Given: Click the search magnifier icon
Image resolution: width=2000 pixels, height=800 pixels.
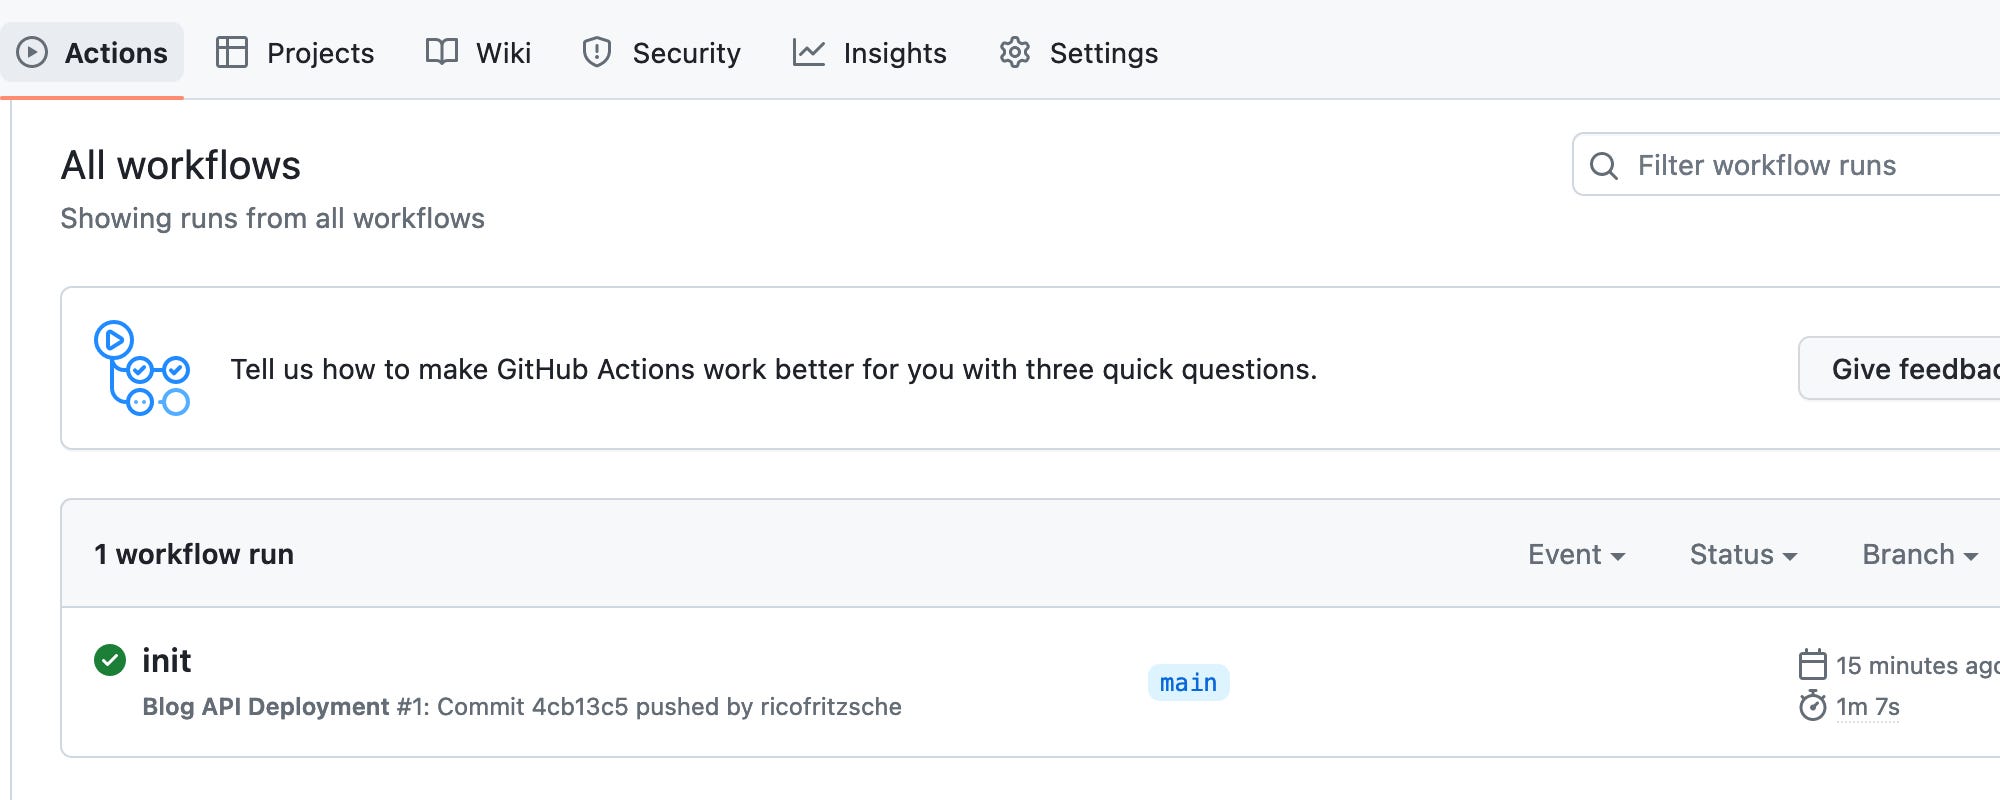Looking at the screenshot, I should 1604,165.
